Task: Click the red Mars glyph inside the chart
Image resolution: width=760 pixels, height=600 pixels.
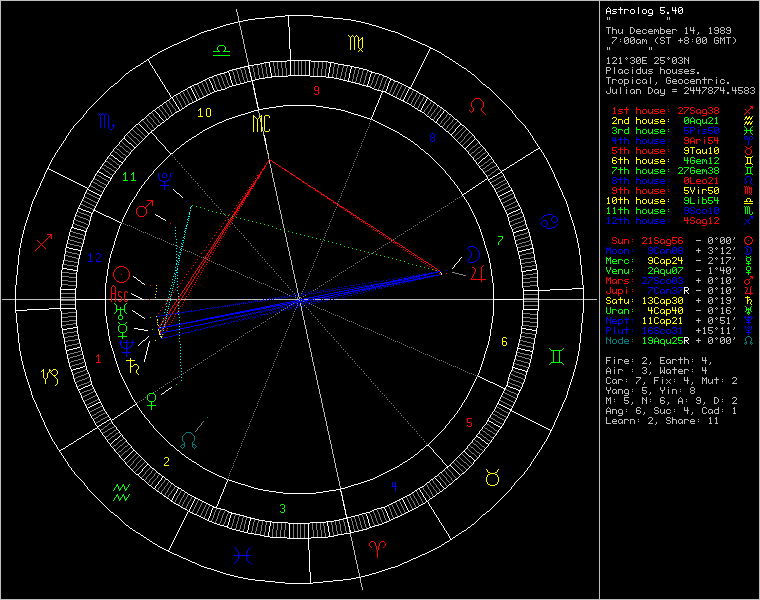Action: (144, 209)
